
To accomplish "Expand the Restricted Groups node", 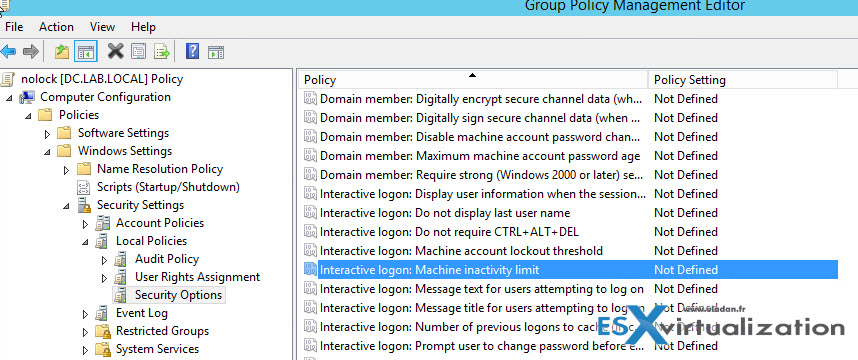I will [85, 333].
